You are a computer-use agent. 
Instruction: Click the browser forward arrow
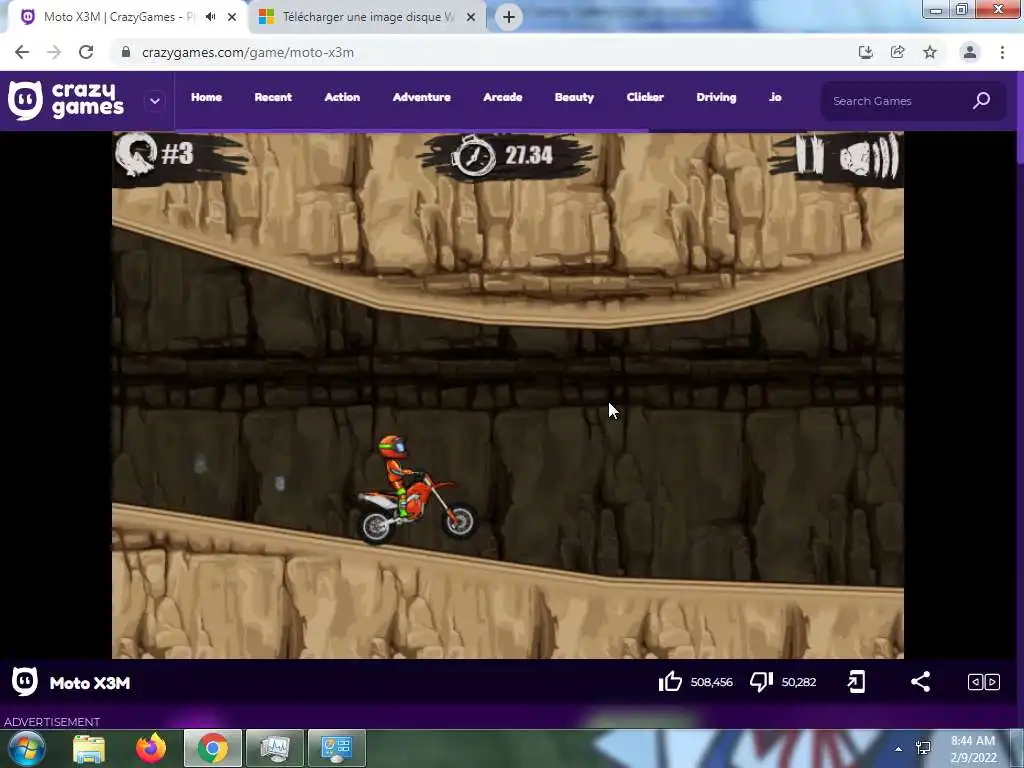coord(54,52)
